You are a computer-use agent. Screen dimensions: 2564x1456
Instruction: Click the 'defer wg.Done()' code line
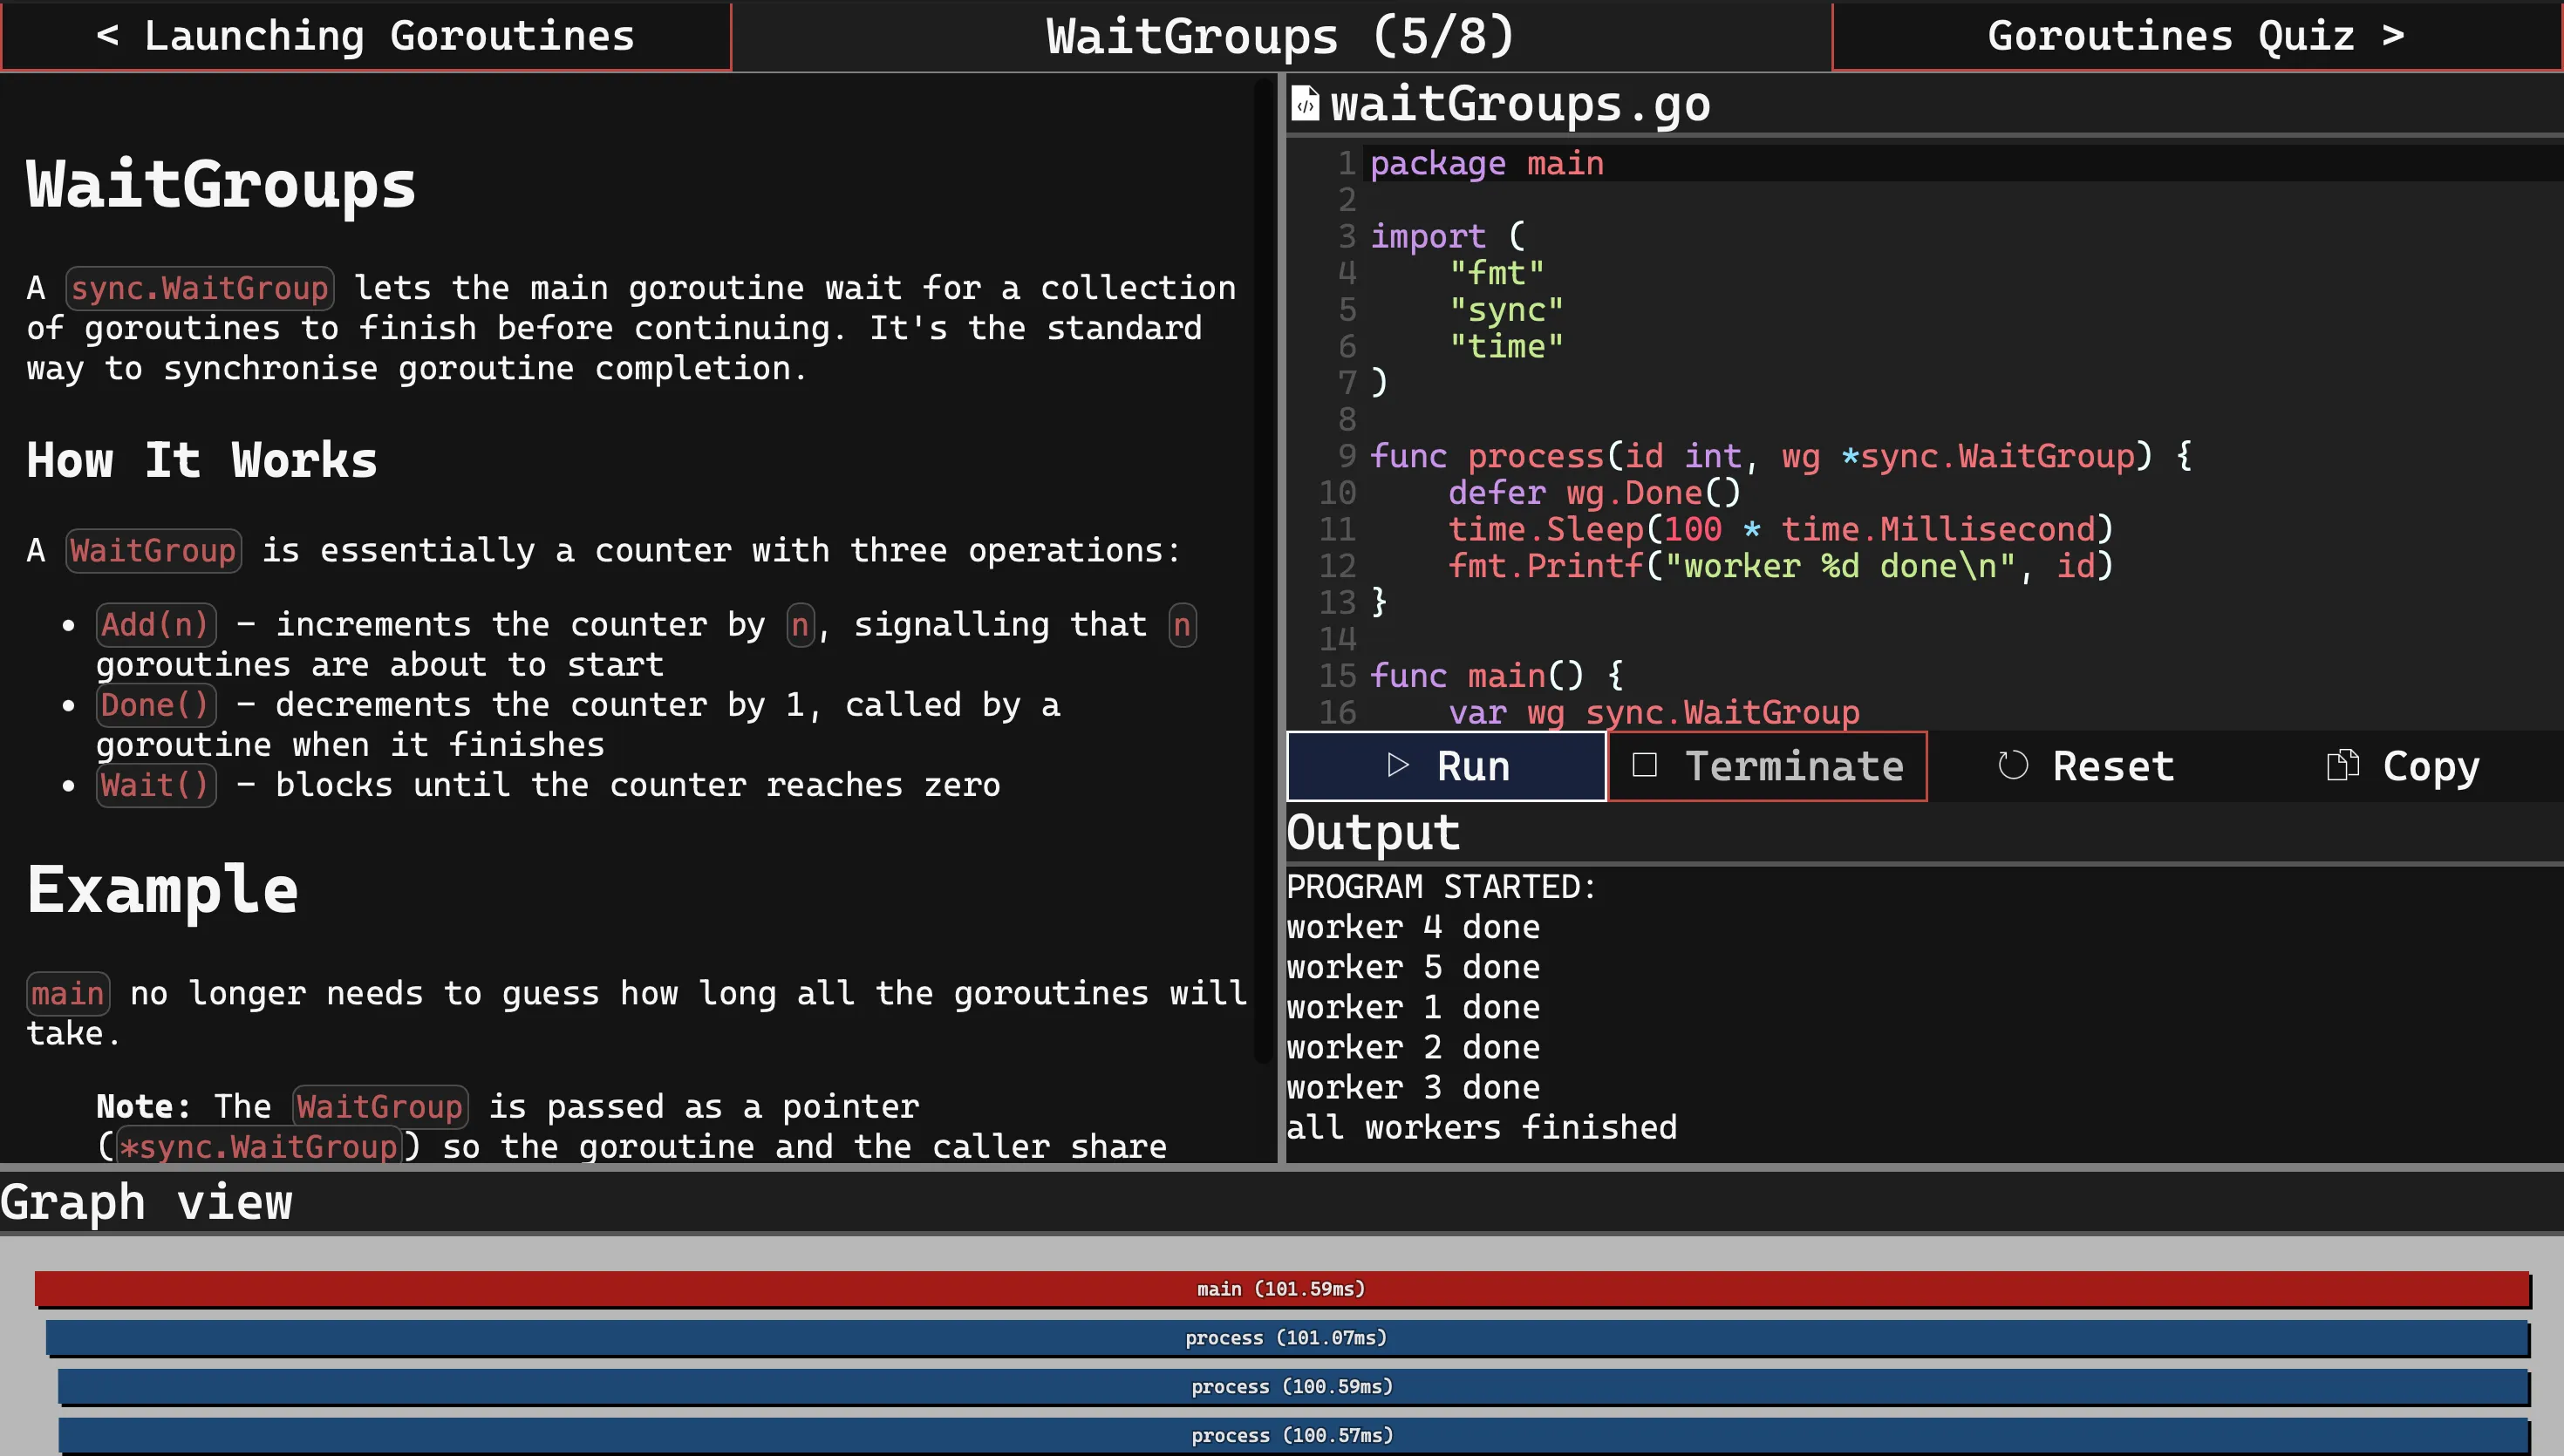pos(1594,493)
